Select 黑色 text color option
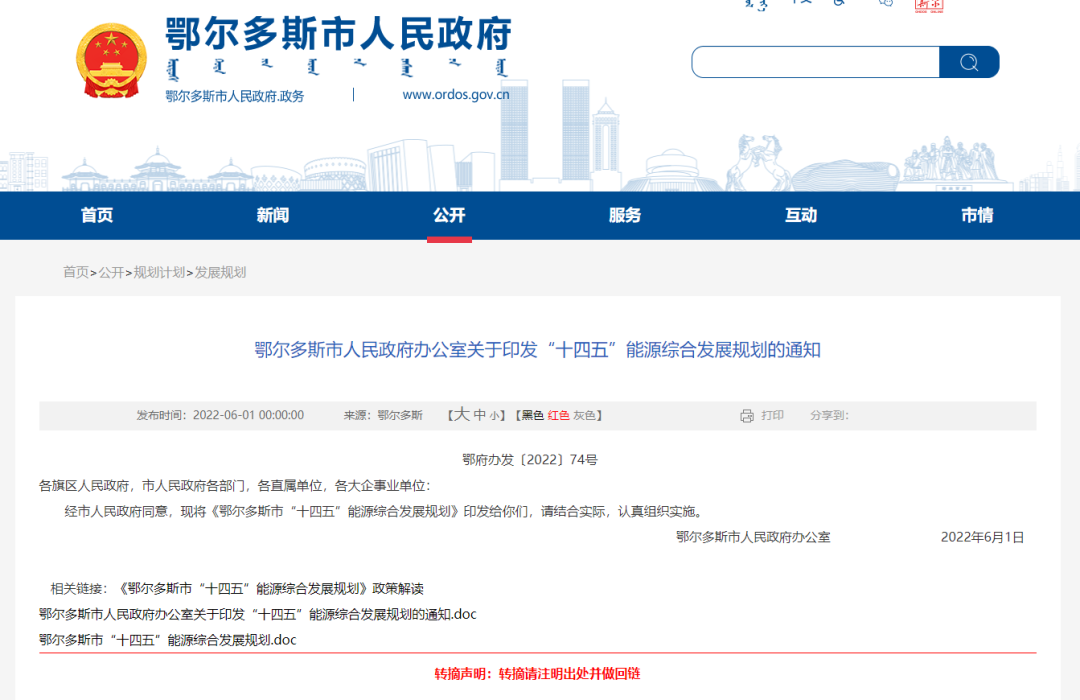This screenshot has height=700, width=1080. [x=532, y=416]
